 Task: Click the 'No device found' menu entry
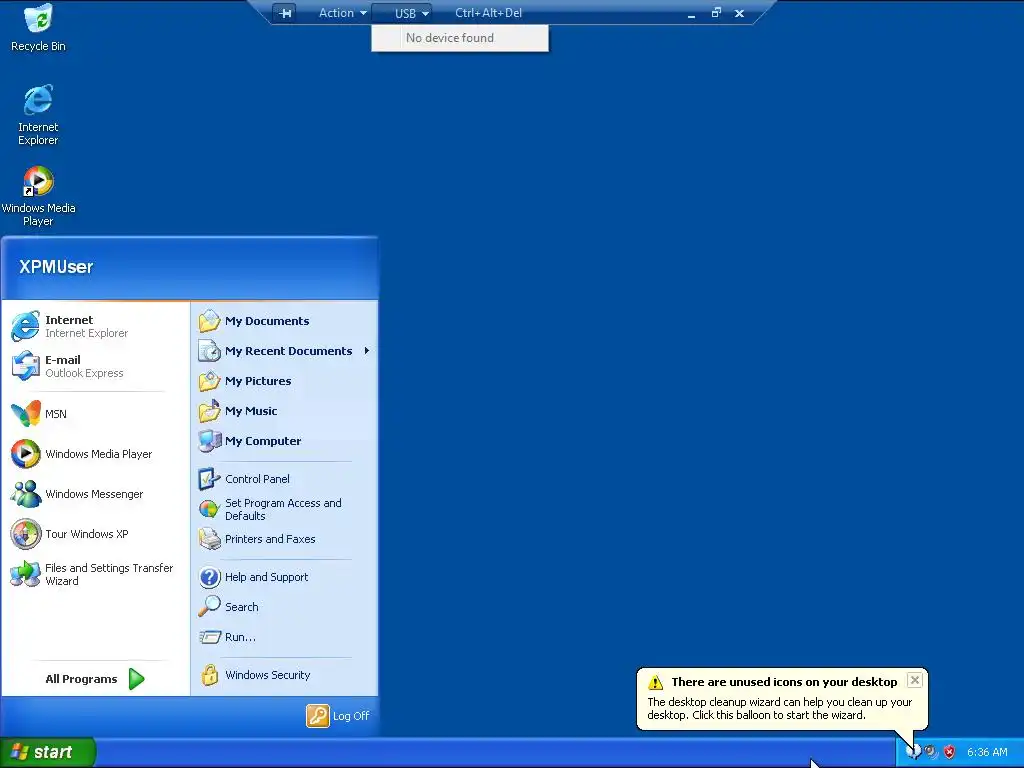tap(460, 38)
